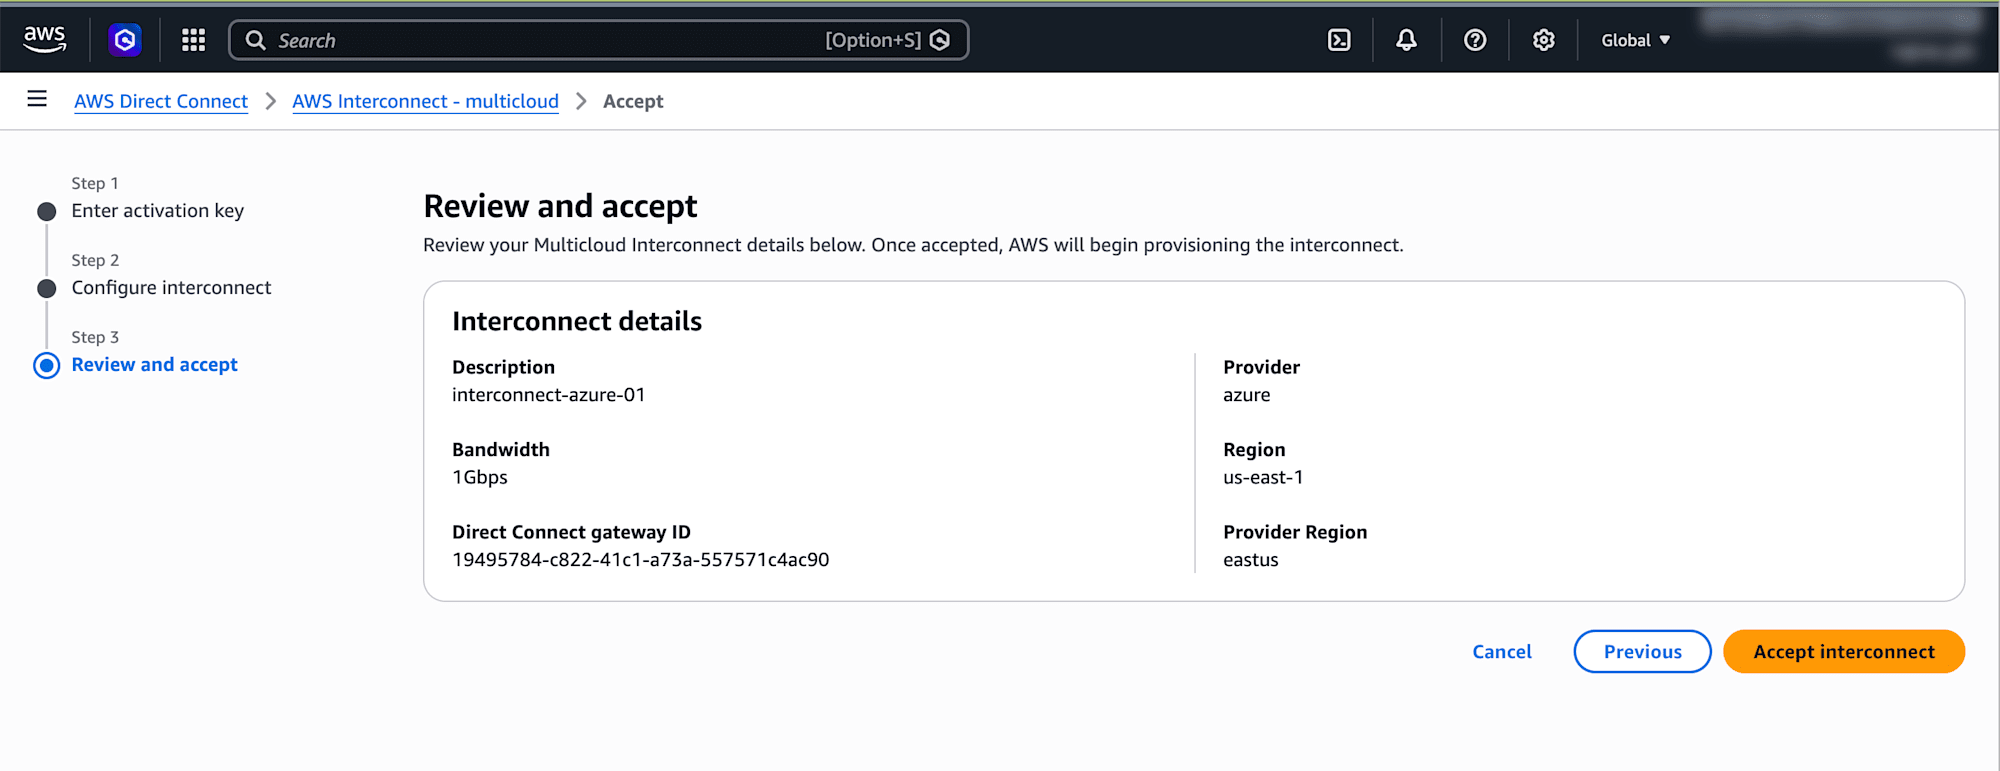Viewport: 2000px width, 771px height.
Task: Click Accept interconnect
Action: point(1844,652)
